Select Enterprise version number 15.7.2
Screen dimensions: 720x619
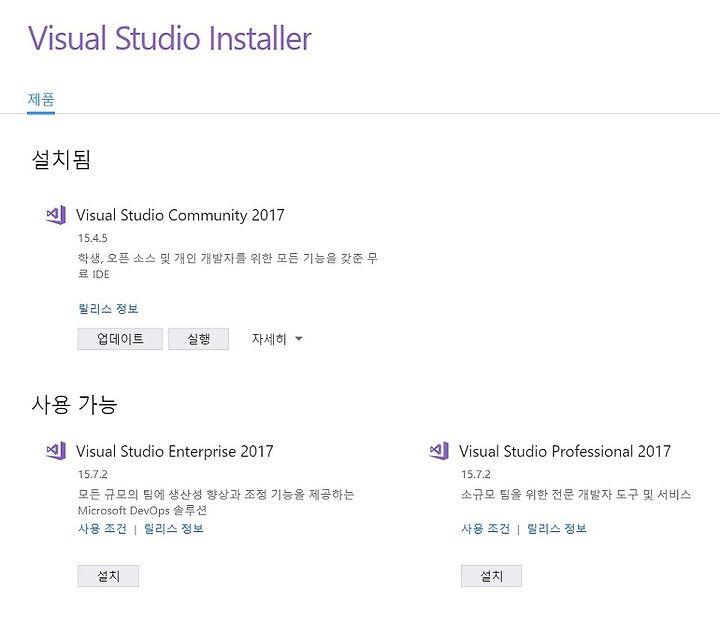(x=93, y=474)
